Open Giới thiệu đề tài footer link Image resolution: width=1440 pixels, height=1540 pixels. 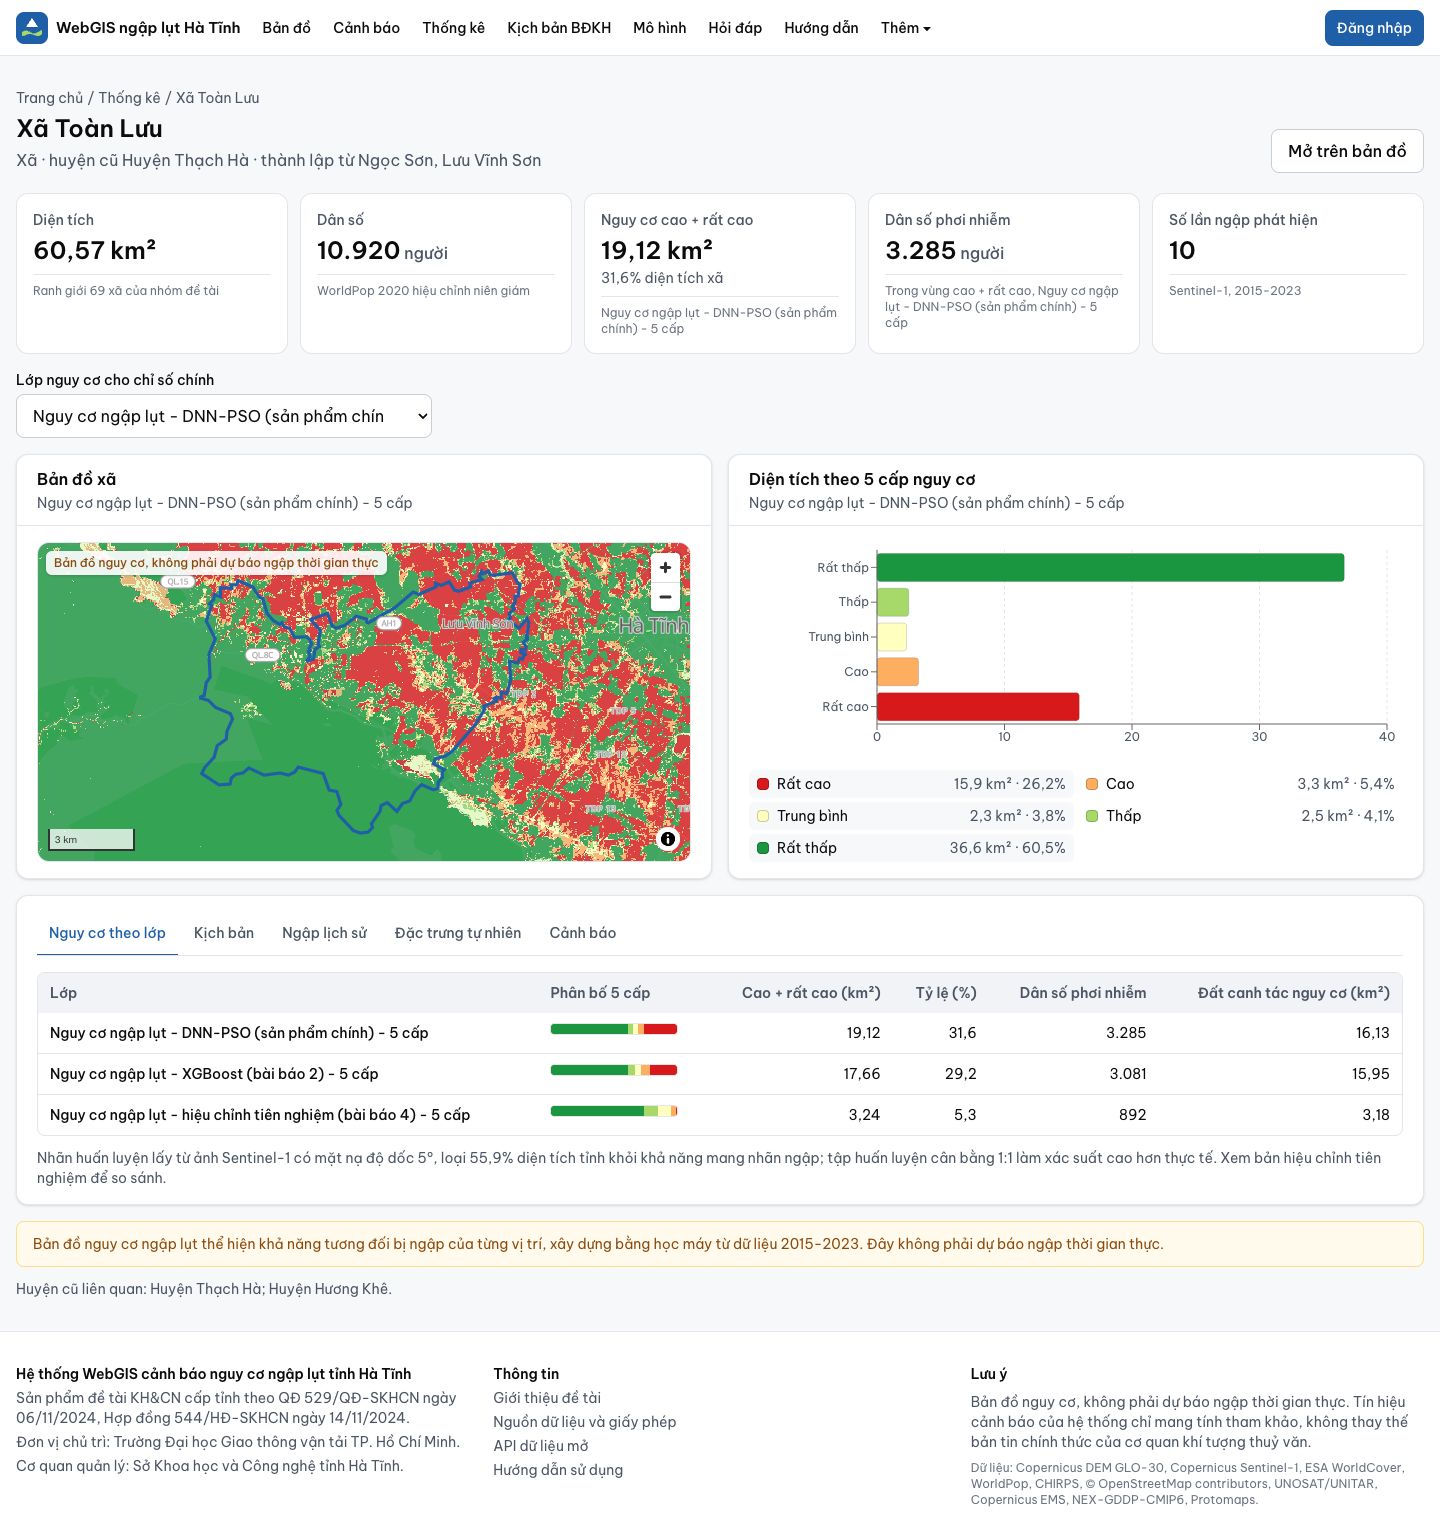(547, 1398)
